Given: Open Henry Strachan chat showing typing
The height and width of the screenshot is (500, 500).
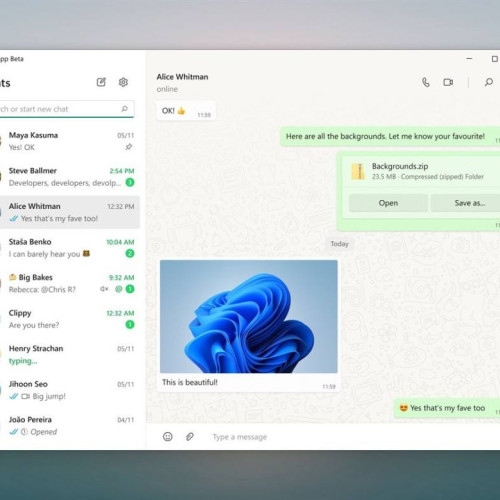Looking at the screenshot, I should point(70,354).
